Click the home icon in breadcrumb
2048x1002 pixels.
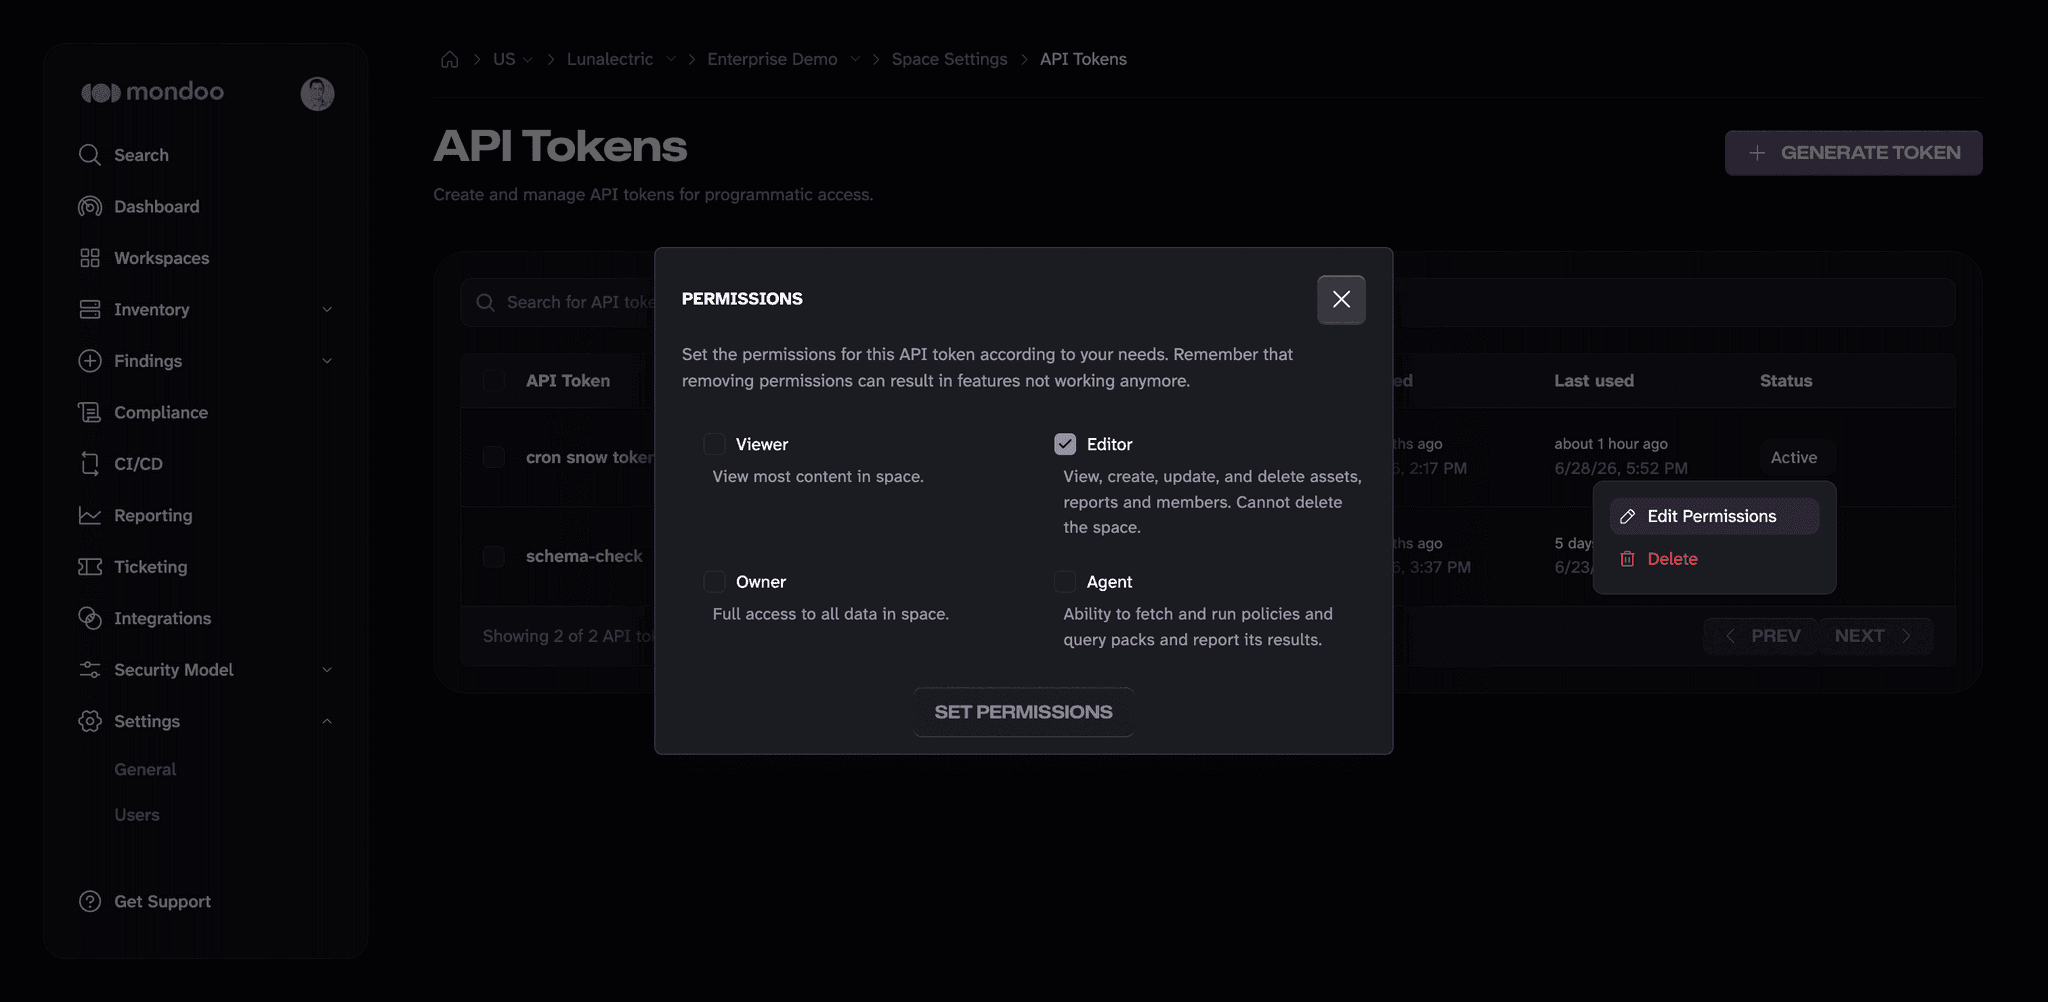450,59
